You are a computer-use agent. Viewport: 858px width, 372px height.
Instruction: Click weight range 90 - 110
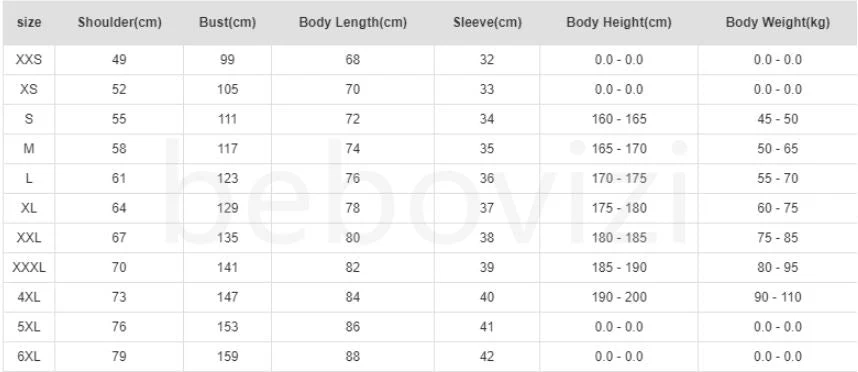[x=778, y=297]
